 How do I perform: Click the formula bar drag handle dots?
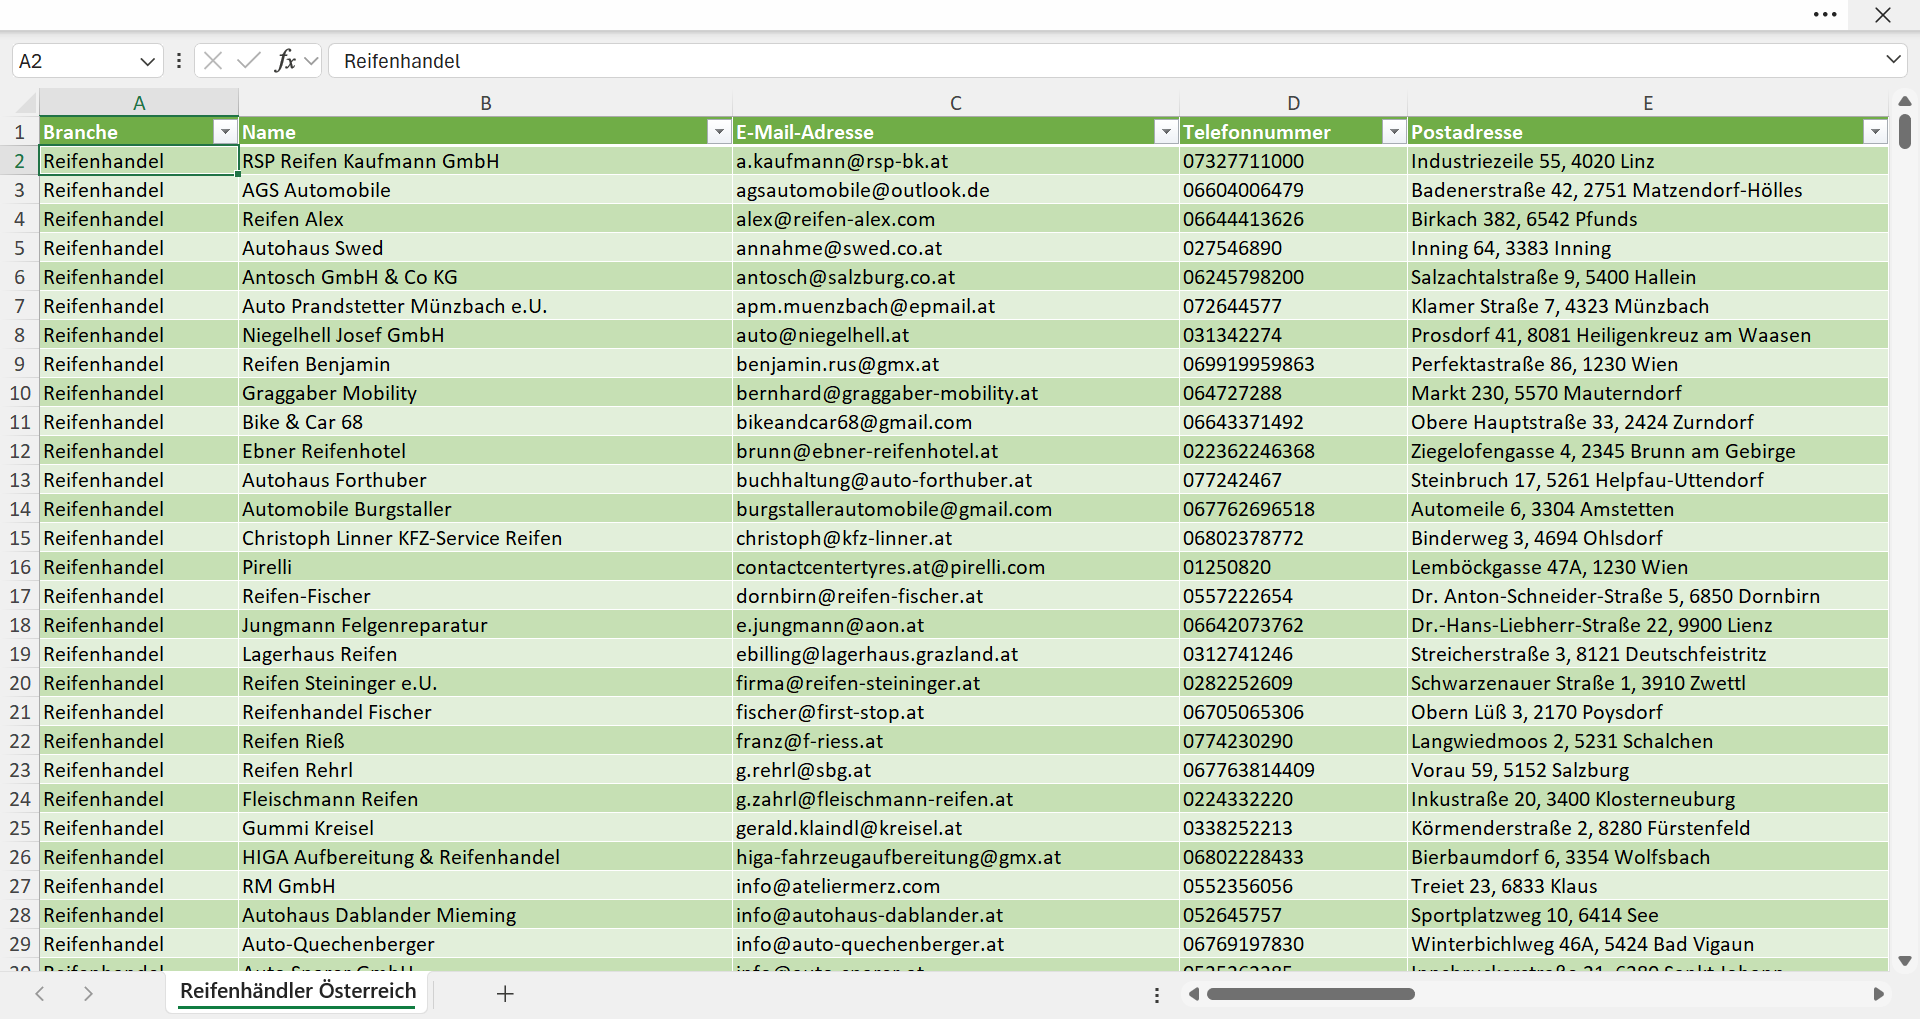pyautogui.click(x=179, y=61)
